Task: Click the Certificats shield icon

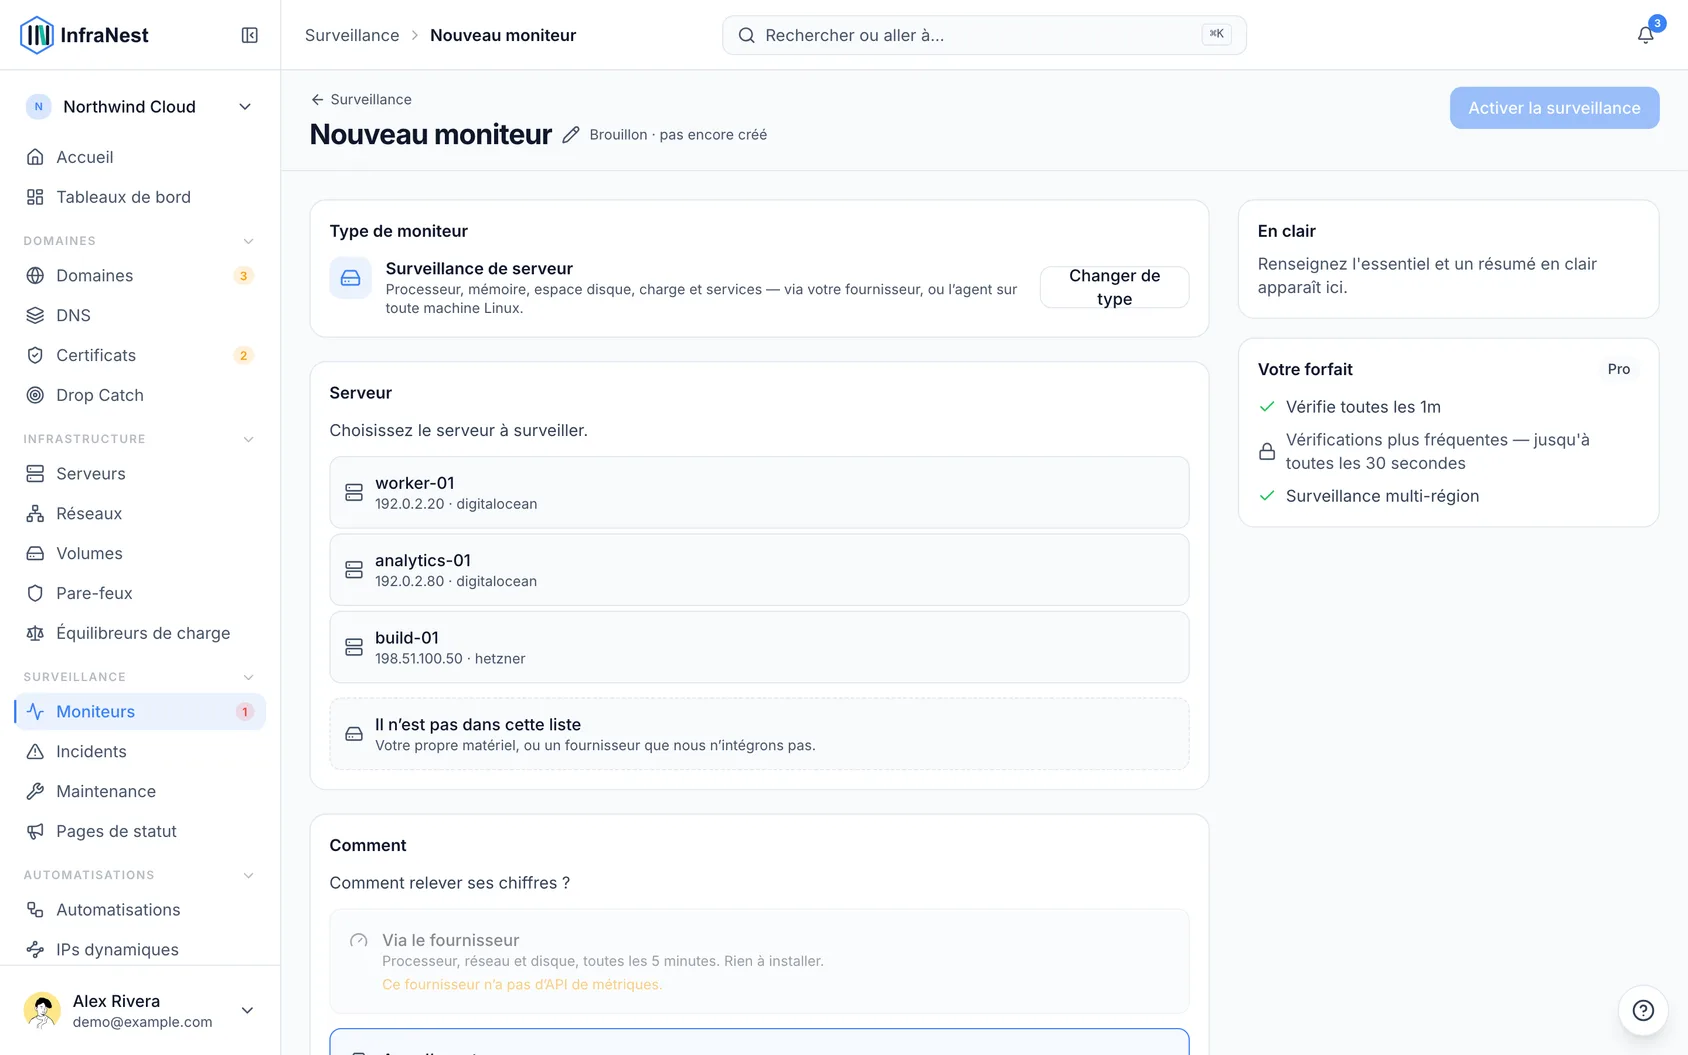Action: click(35, 355)
